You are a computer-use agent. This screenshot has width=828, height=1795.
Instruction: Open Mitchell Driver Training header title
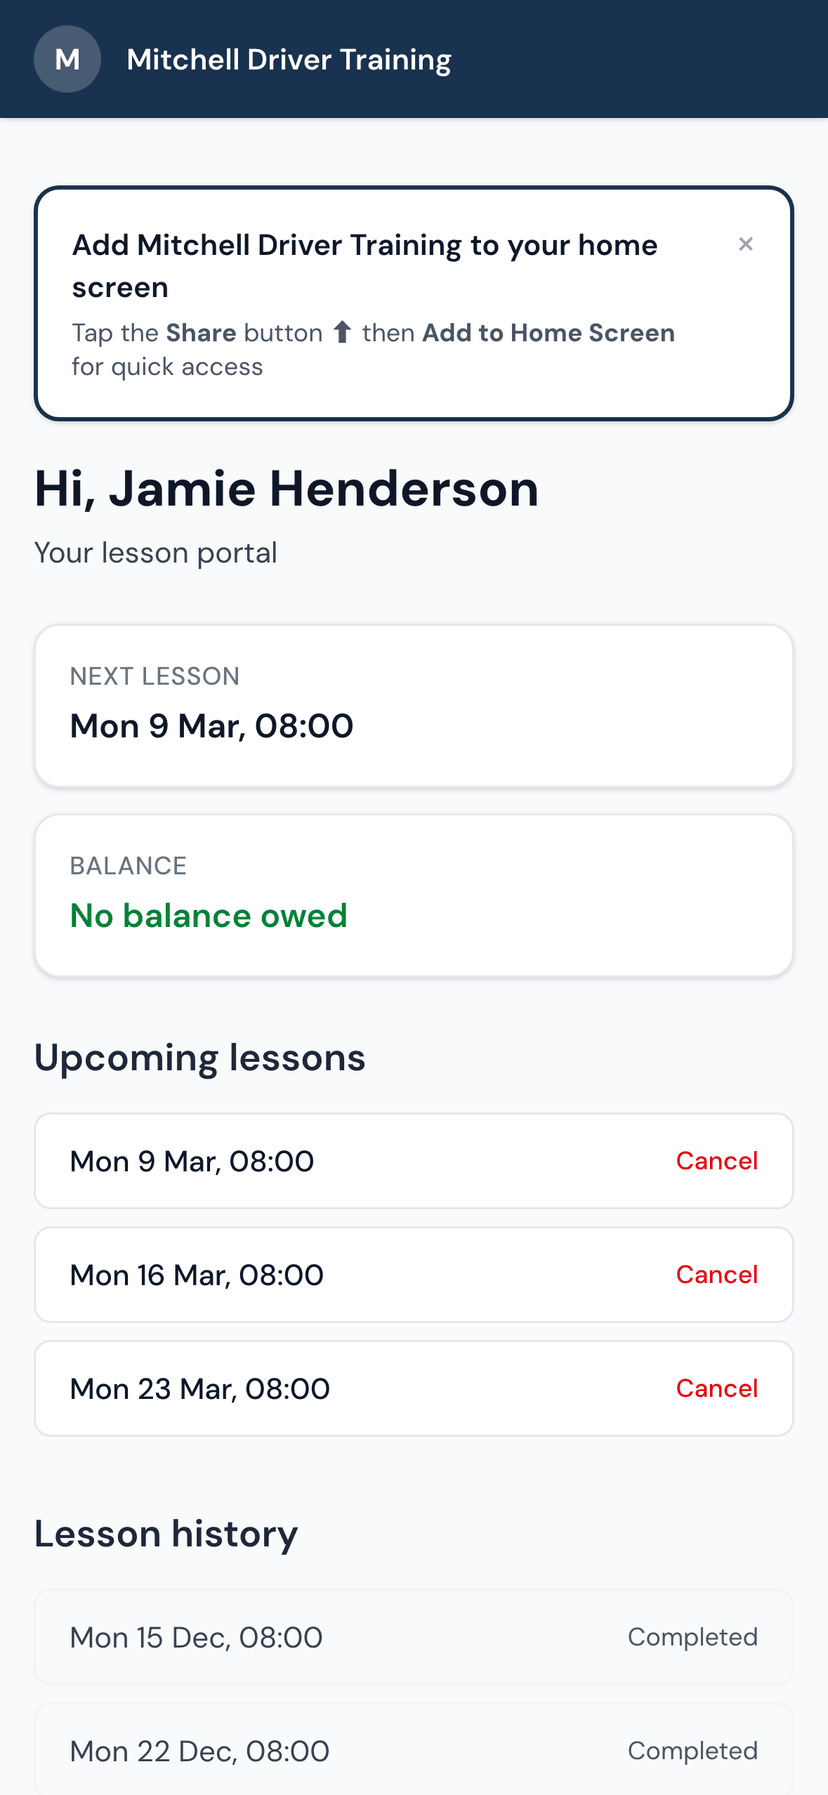289,60
